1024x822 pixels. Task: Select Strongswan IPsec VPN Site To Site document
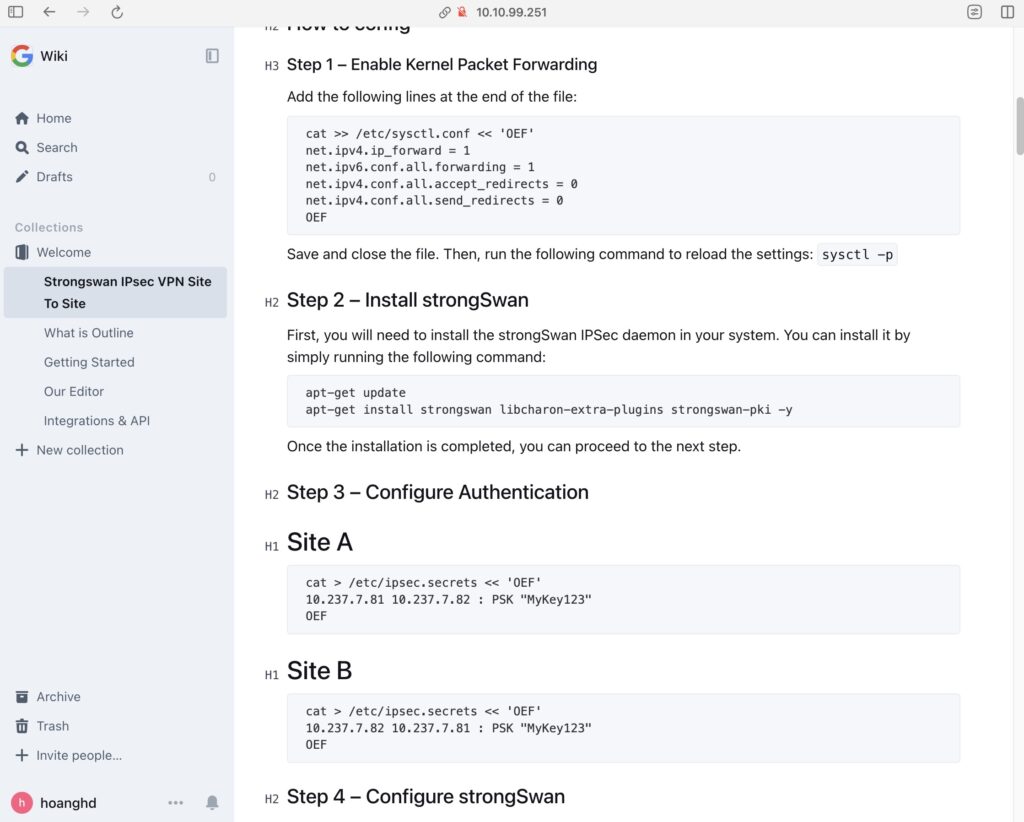116,292
